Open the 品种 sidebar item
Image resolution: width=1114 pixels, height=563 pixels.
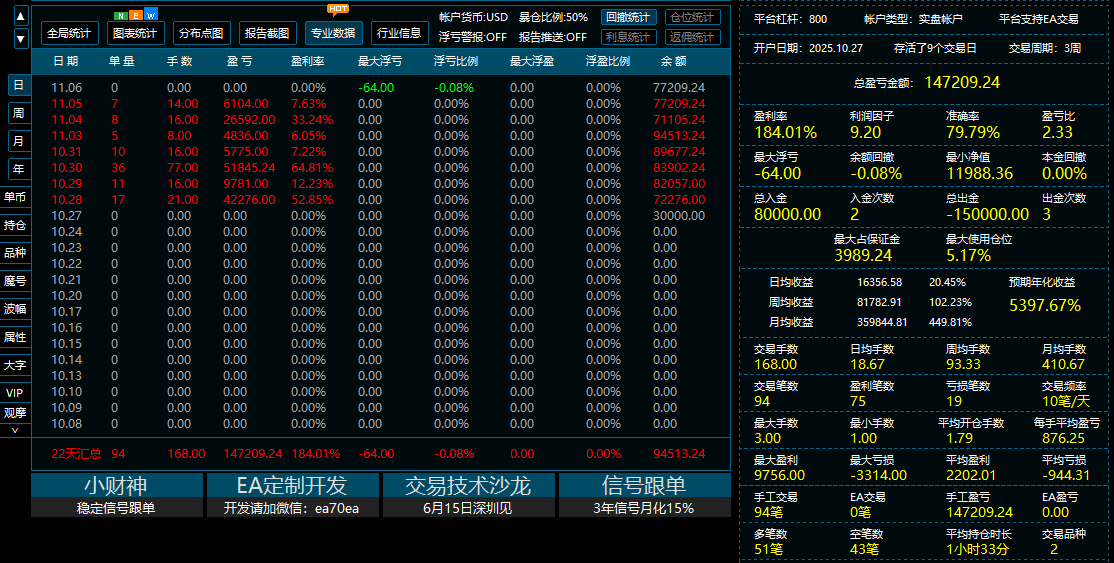15,252
